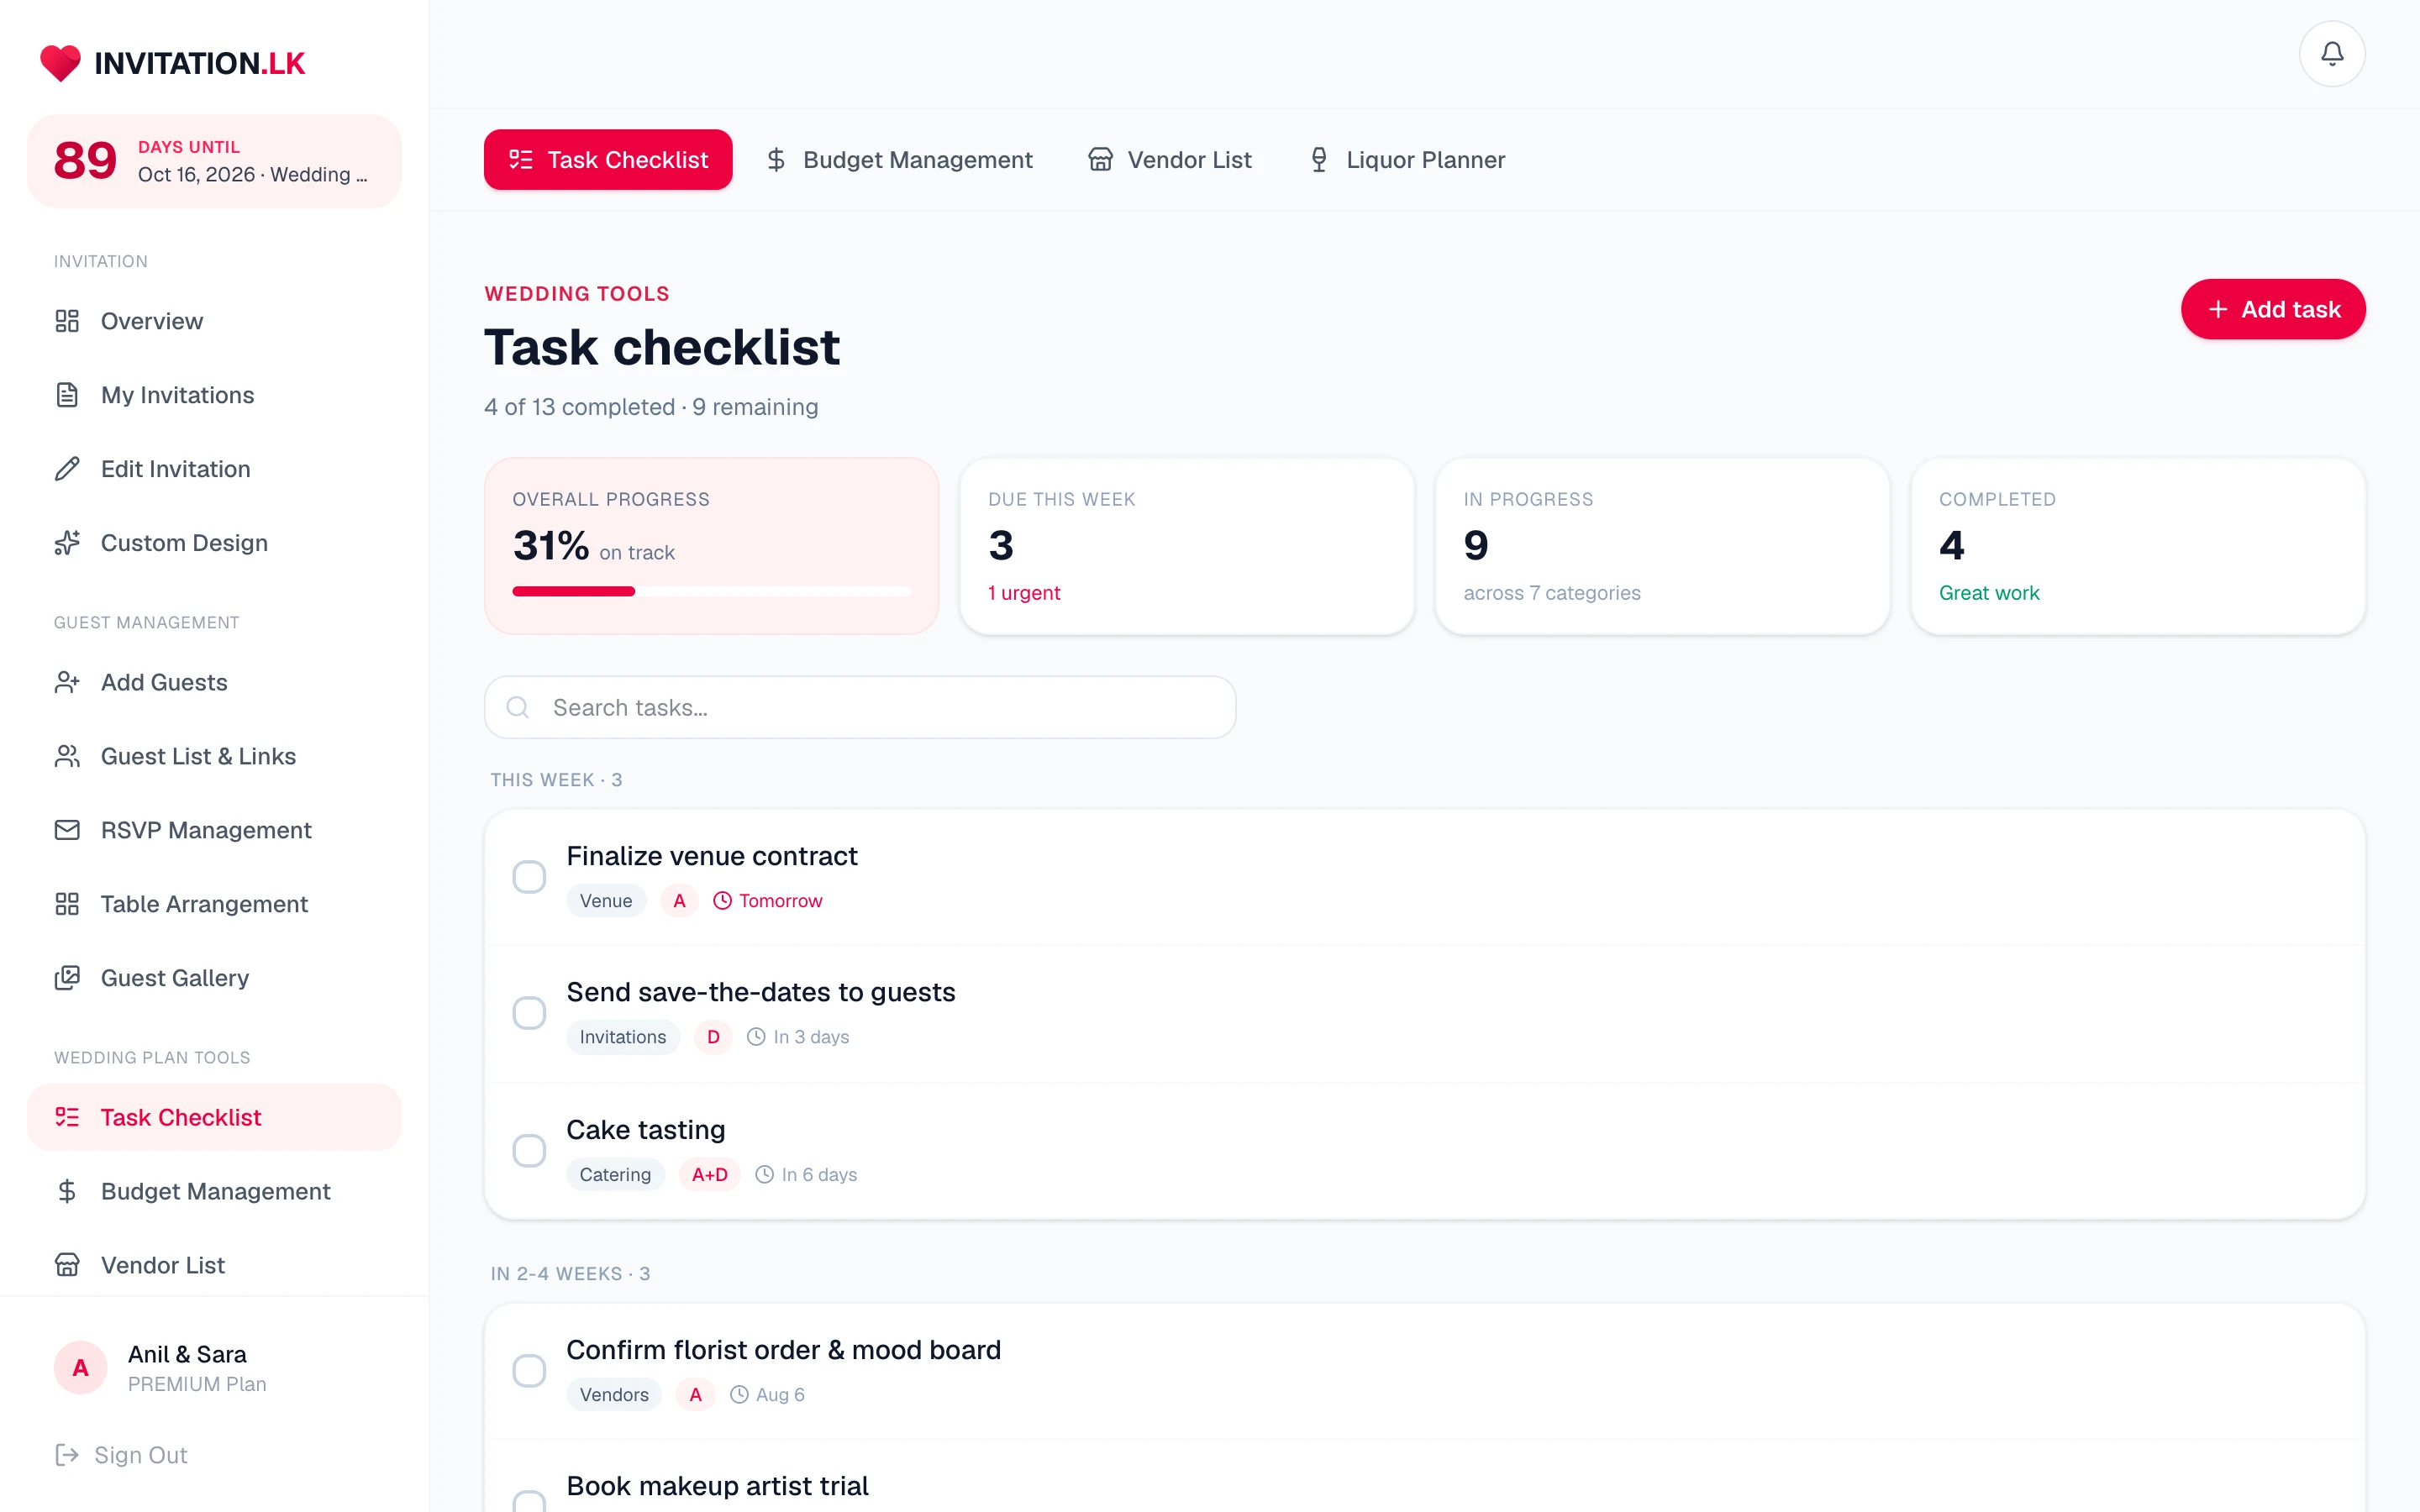This screenshot has height=1512, width=2420.
Task: Click the checklist icon in Task Checklist tab
Action: [521, 160]
